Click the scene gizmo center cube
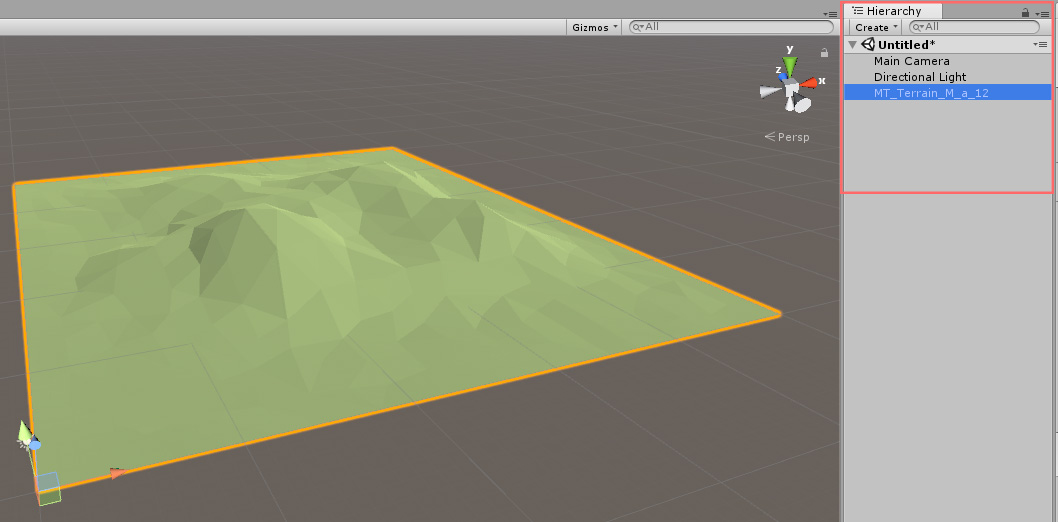 (791, 88)
